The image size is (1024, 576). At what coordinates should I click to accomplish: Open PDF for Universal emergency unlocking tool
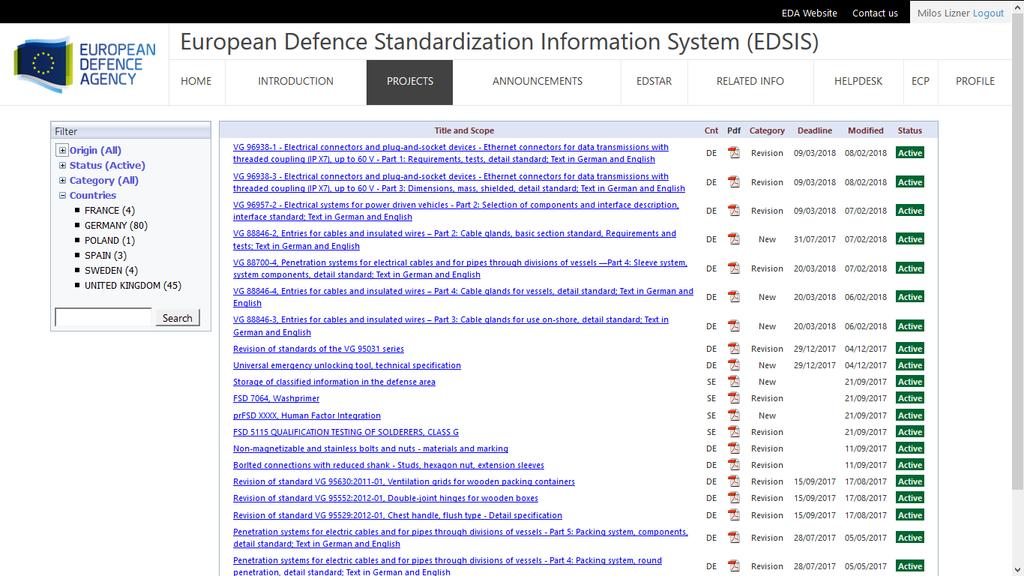[734, 365]
